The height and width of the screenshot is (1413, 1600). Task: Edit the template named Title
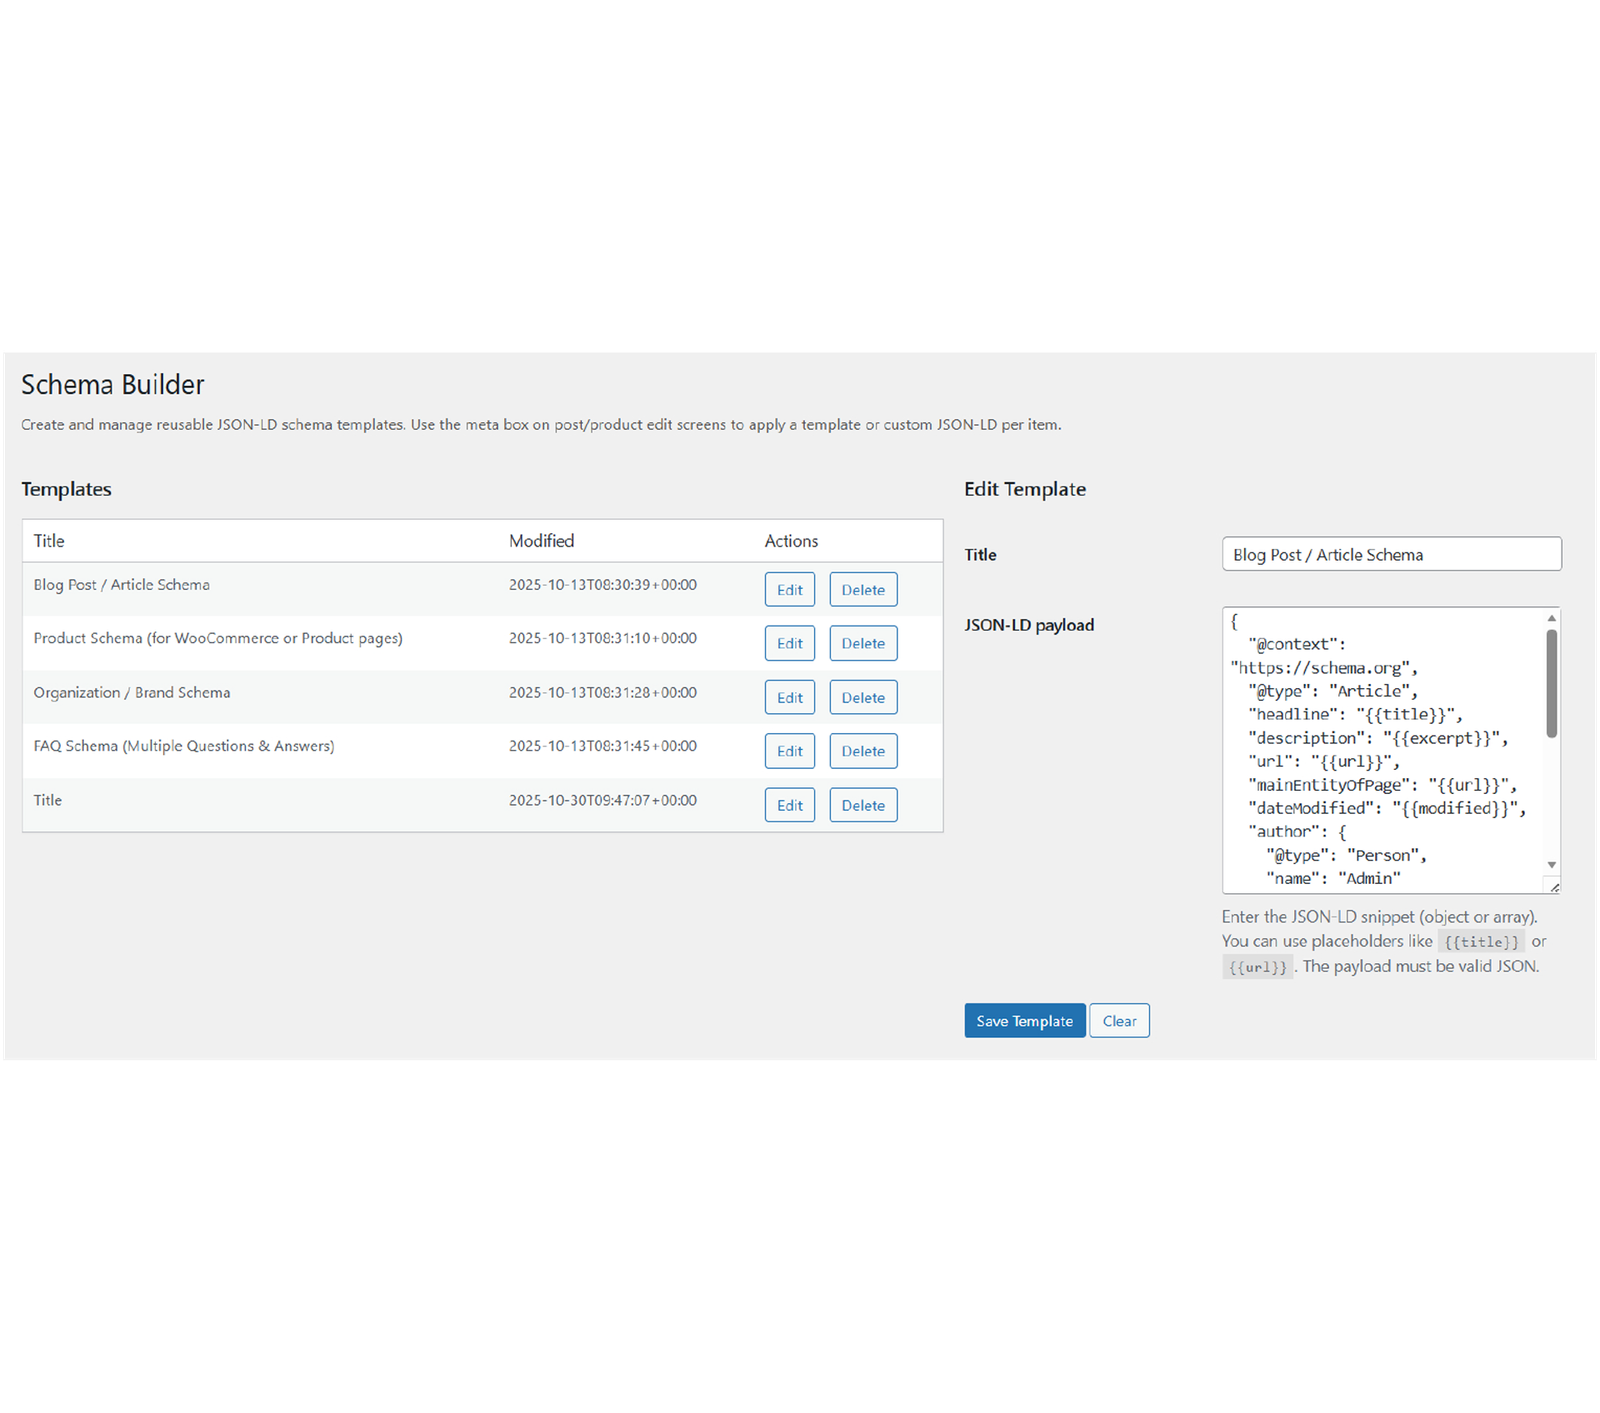pos(789,805)
